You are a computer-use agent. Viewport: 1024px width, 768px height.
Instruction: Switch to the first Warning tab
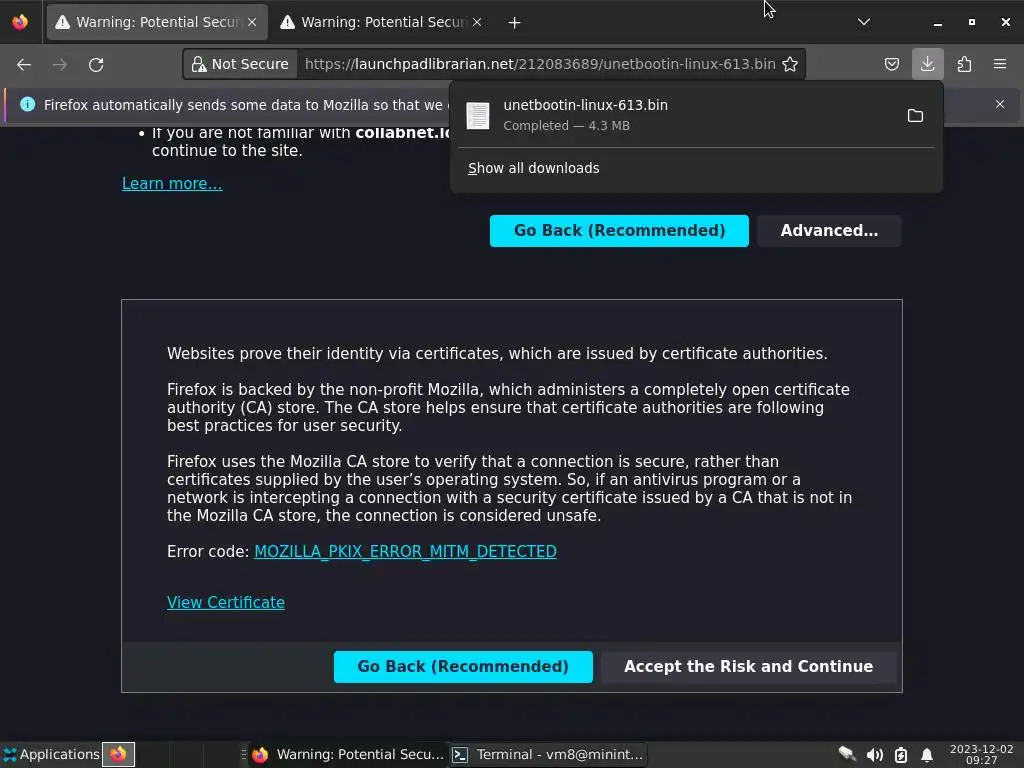coord(157,22)
